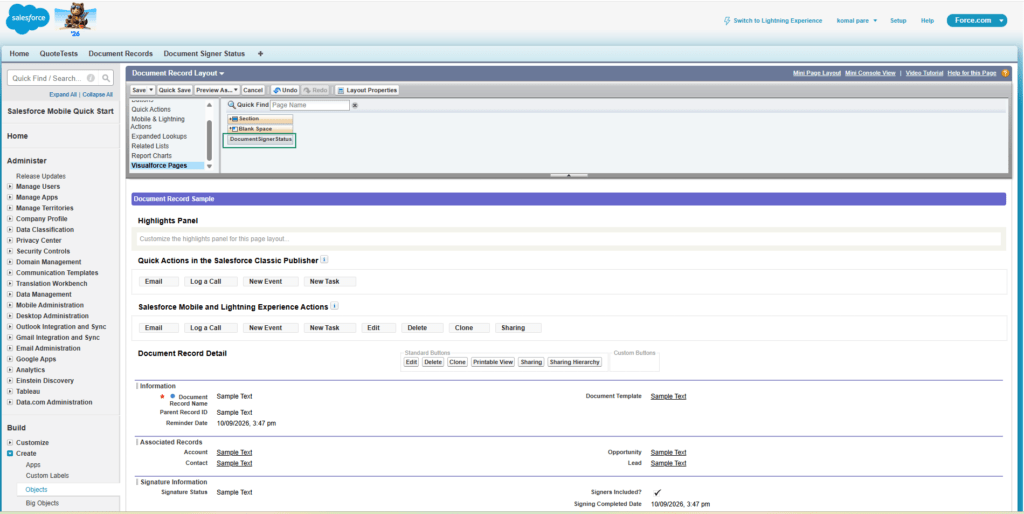Click the palette list scroll down arrow
Screen dimensions: 1024x514
click(x=209, y=167)
